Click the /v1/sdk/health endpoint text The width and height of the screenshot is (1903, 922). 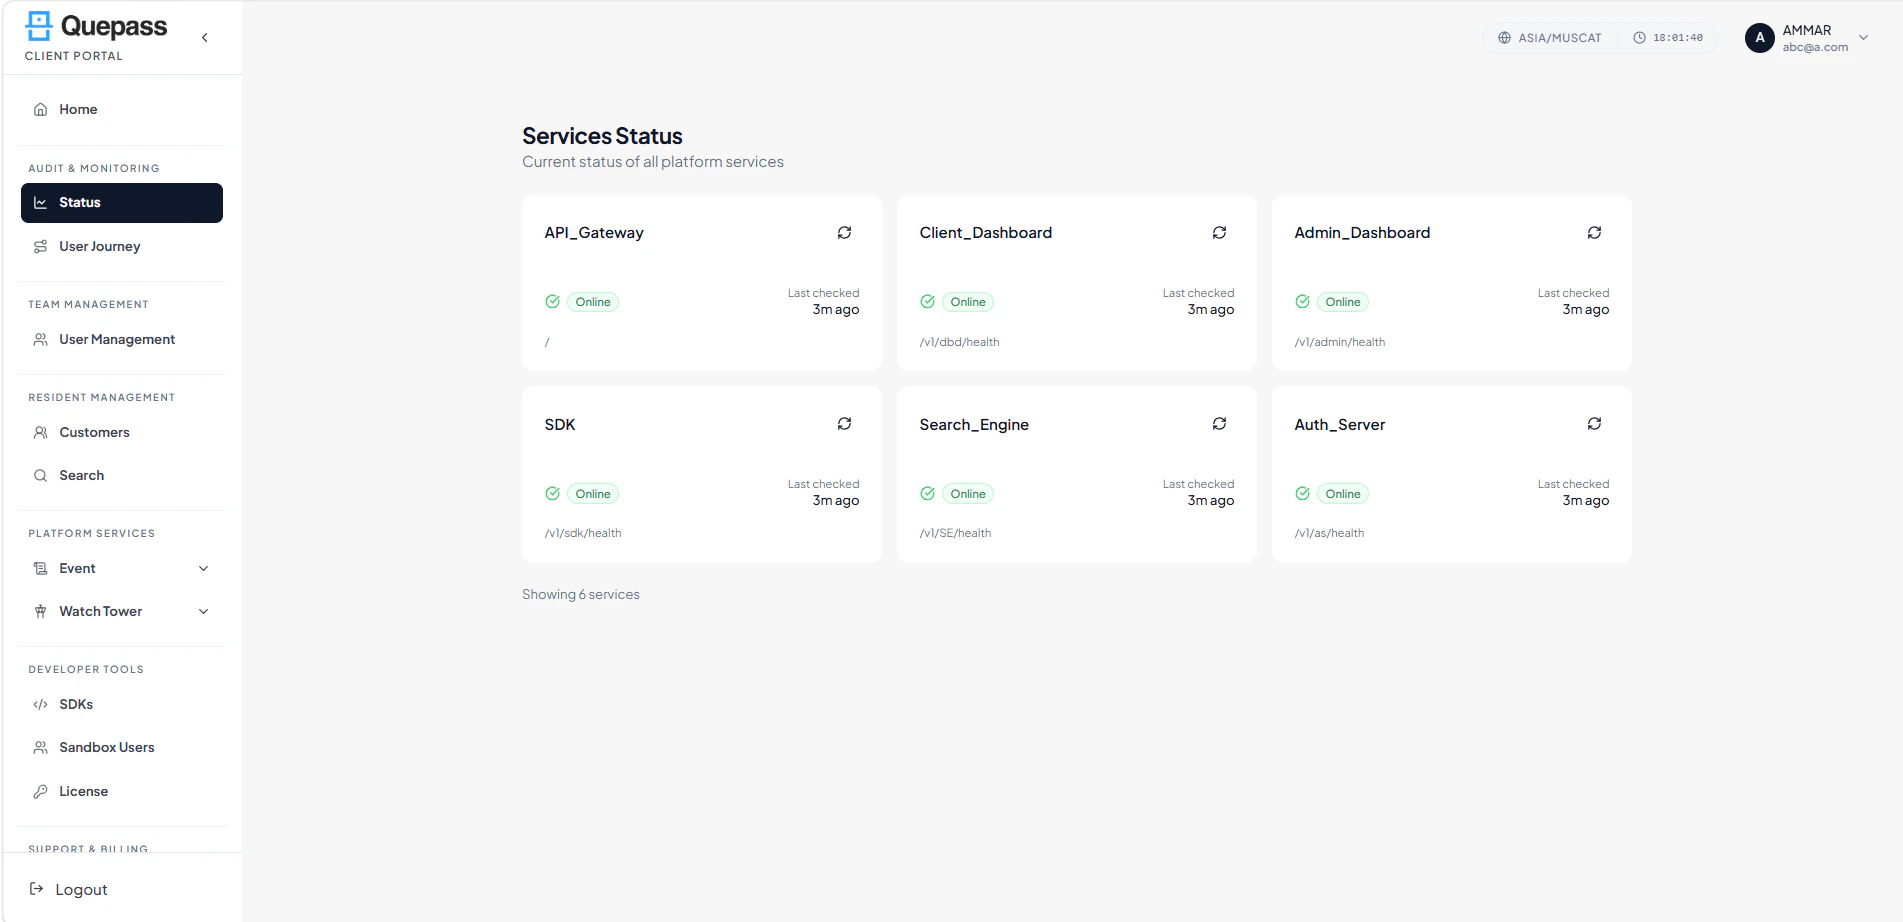(583, 533)
